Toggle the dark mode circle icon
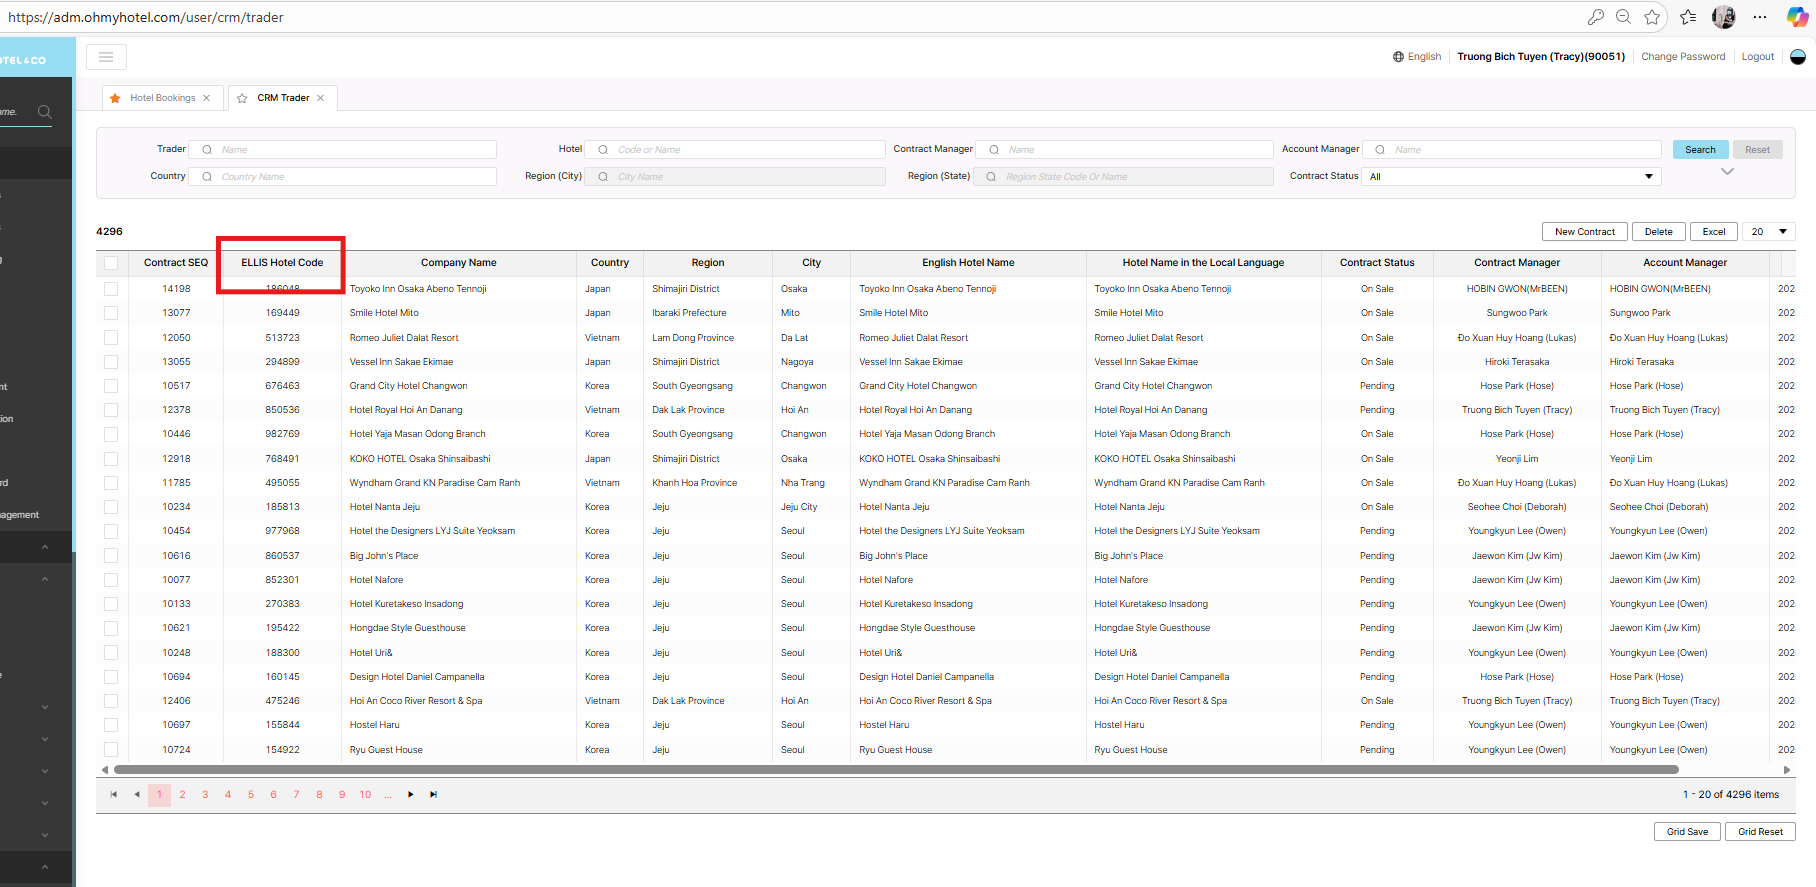The image size is (1816, 887). coord(1797,57)
